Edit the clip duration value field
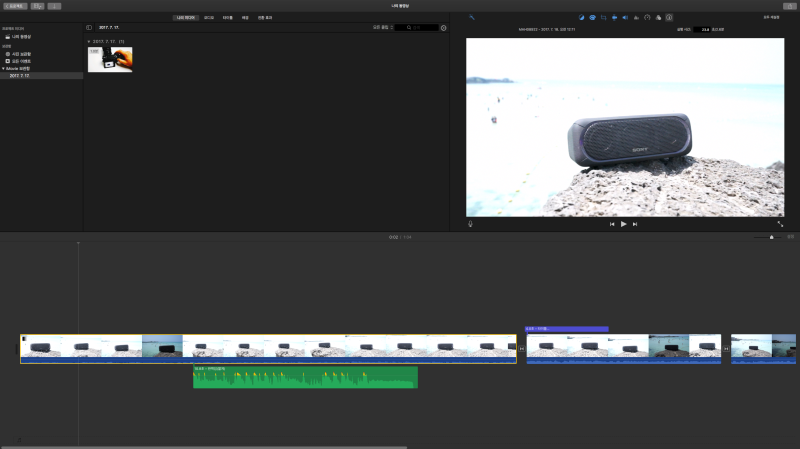This screenshot has height=449, width=800. click(702, 30)
